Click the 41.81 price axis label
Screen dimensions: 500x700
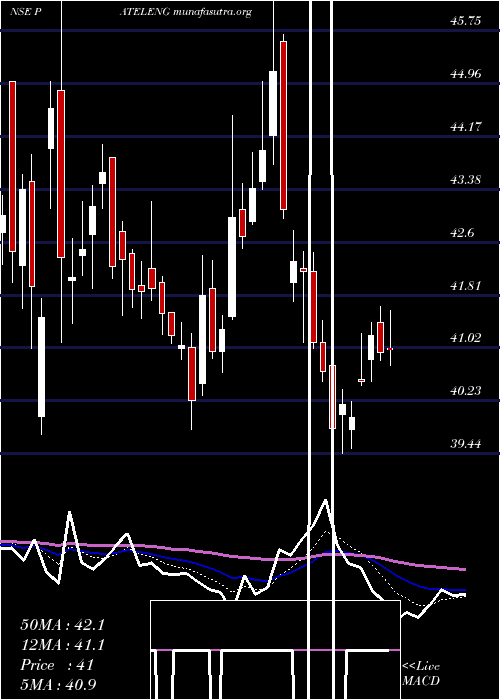click(x=466, y=286)
